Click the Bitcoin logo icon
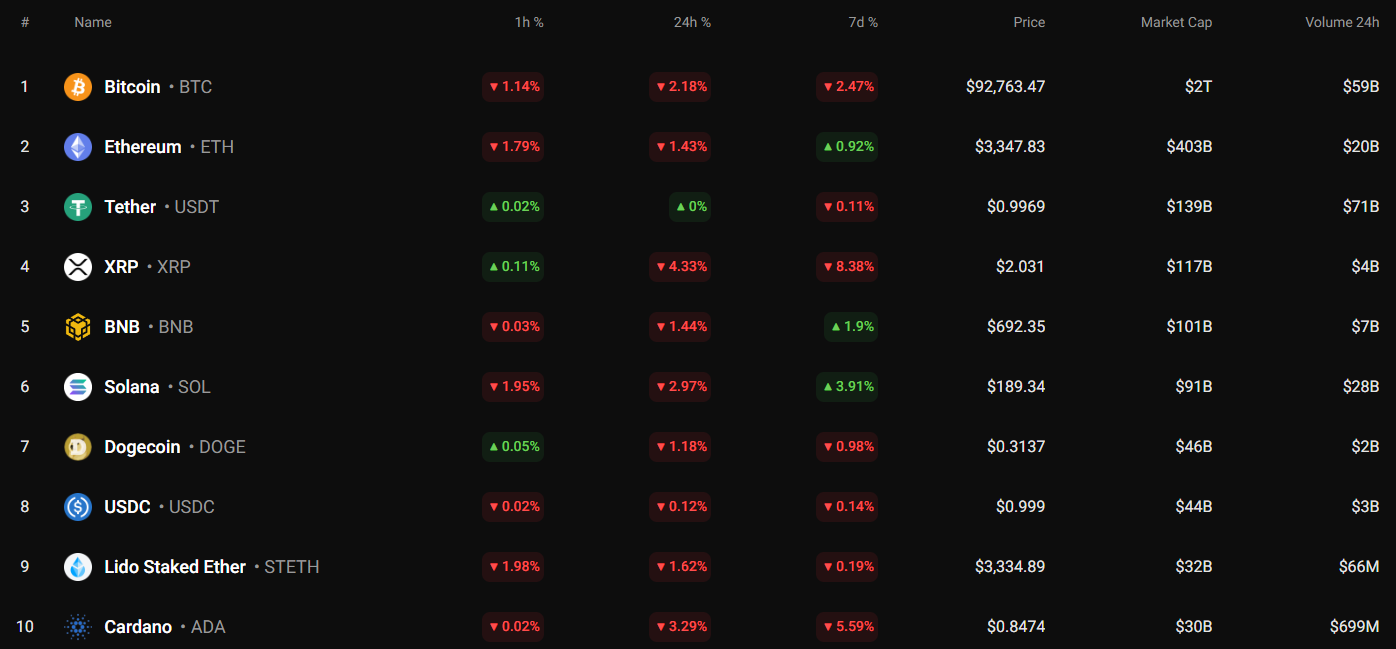Viewport: 1396px width, 649px height. pos(78,87)
